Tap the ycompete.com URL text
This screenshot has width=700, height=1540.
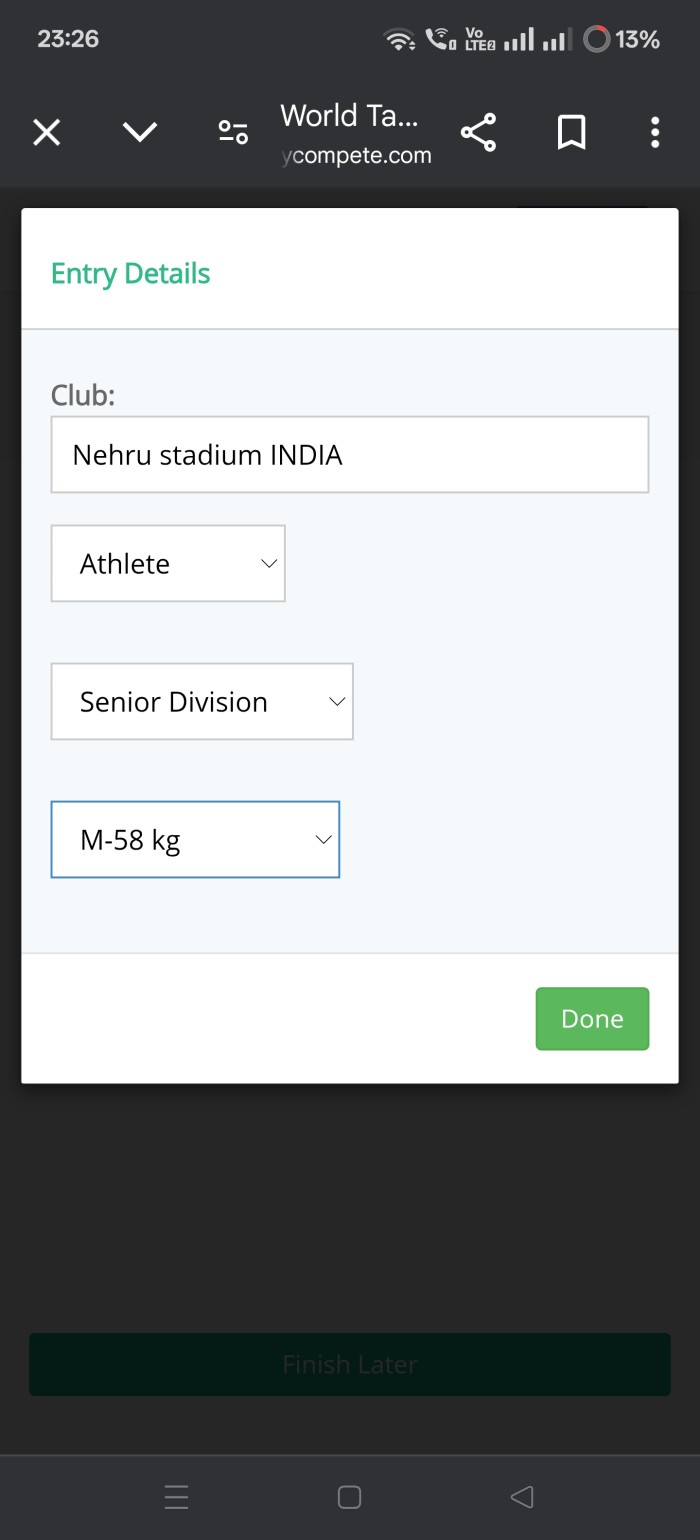coord(356,156)
